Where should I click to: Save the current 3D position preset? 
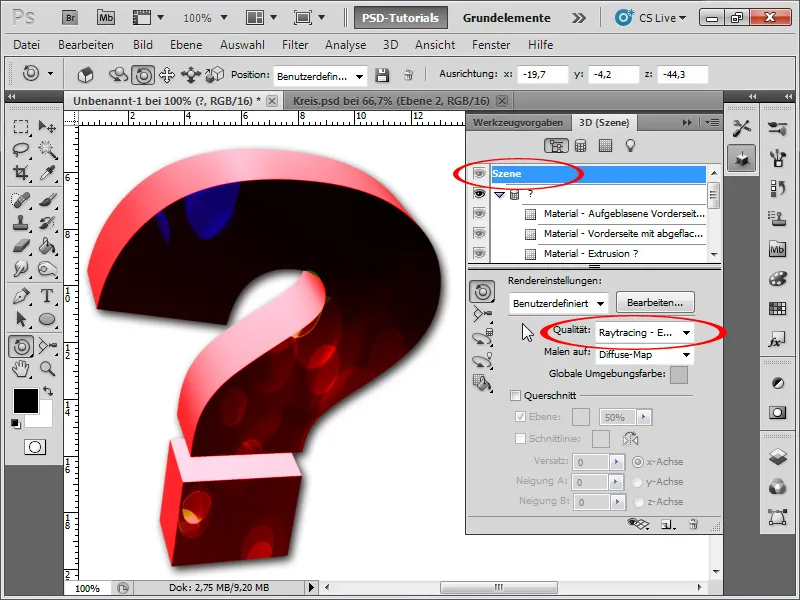[x=382, y=75]
